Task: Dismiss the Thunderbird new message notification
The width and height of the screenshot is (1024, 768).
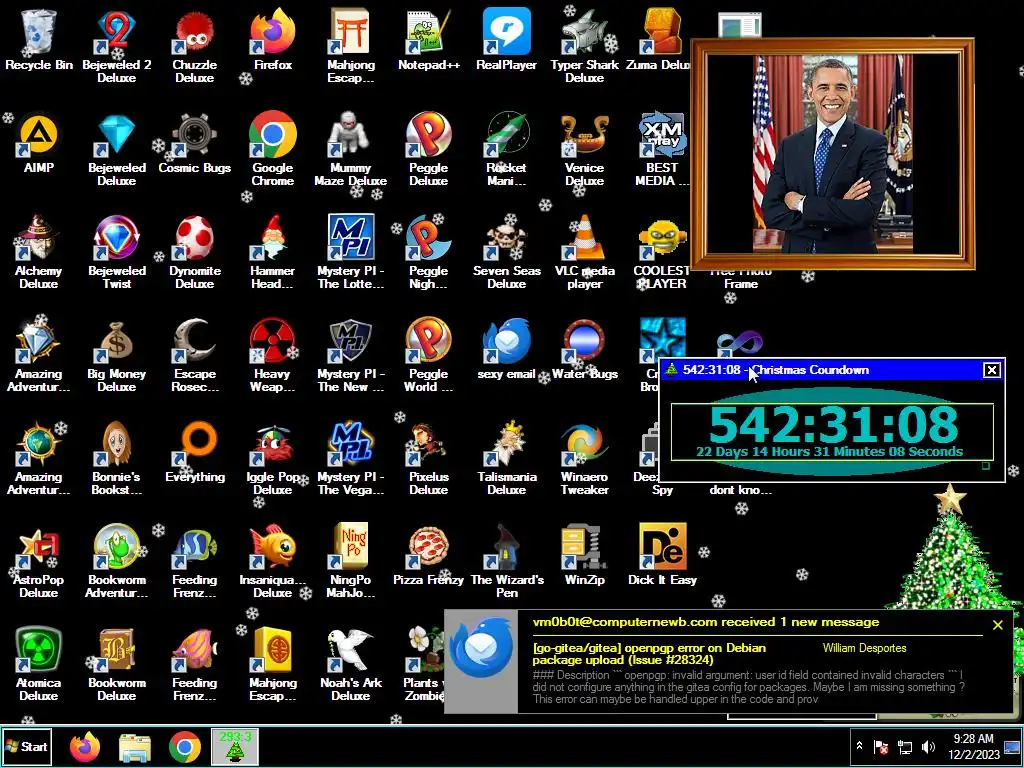Action: click(x=997, y=625)
